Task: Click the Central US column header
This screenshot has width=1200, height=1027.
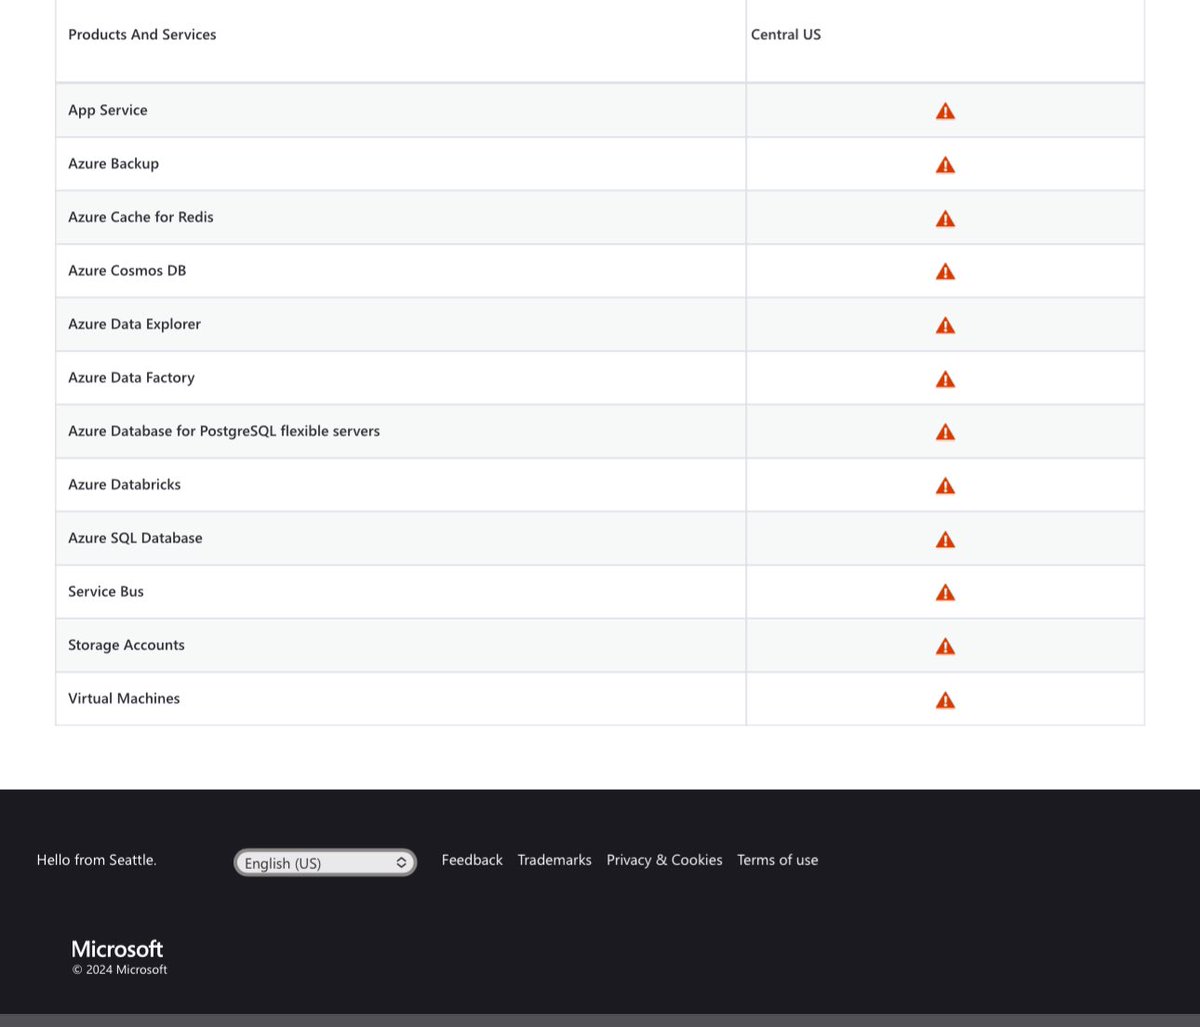Action: (x=786, y=34)
